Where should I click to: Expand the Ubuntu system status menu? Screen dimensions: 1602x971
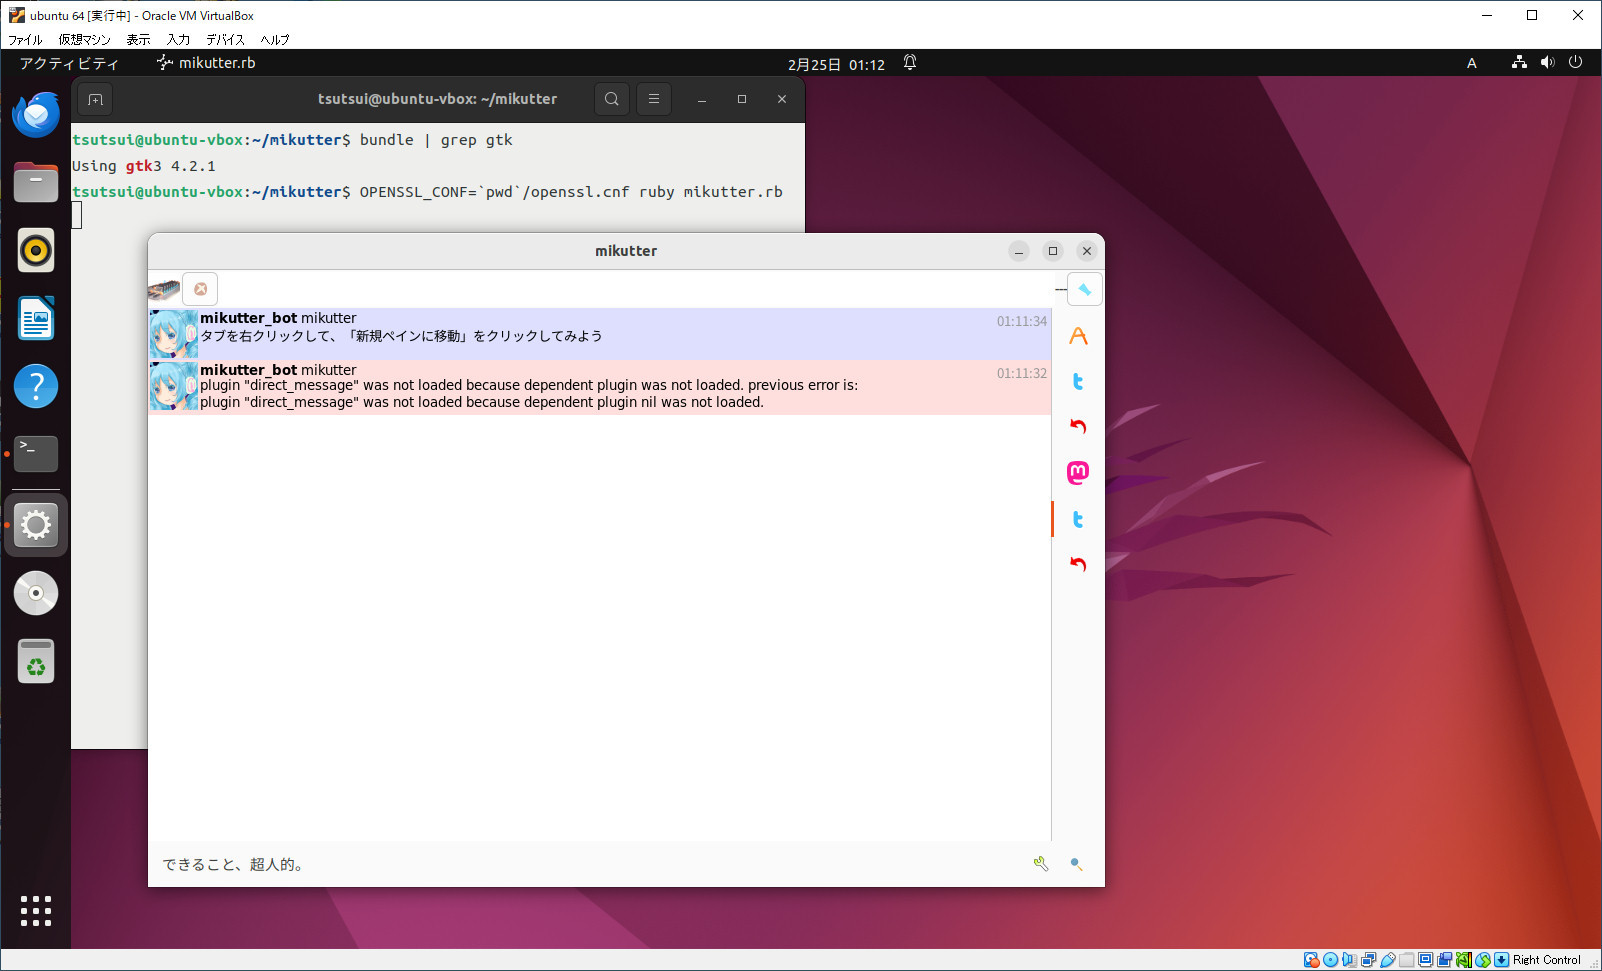coord(1546,63)
